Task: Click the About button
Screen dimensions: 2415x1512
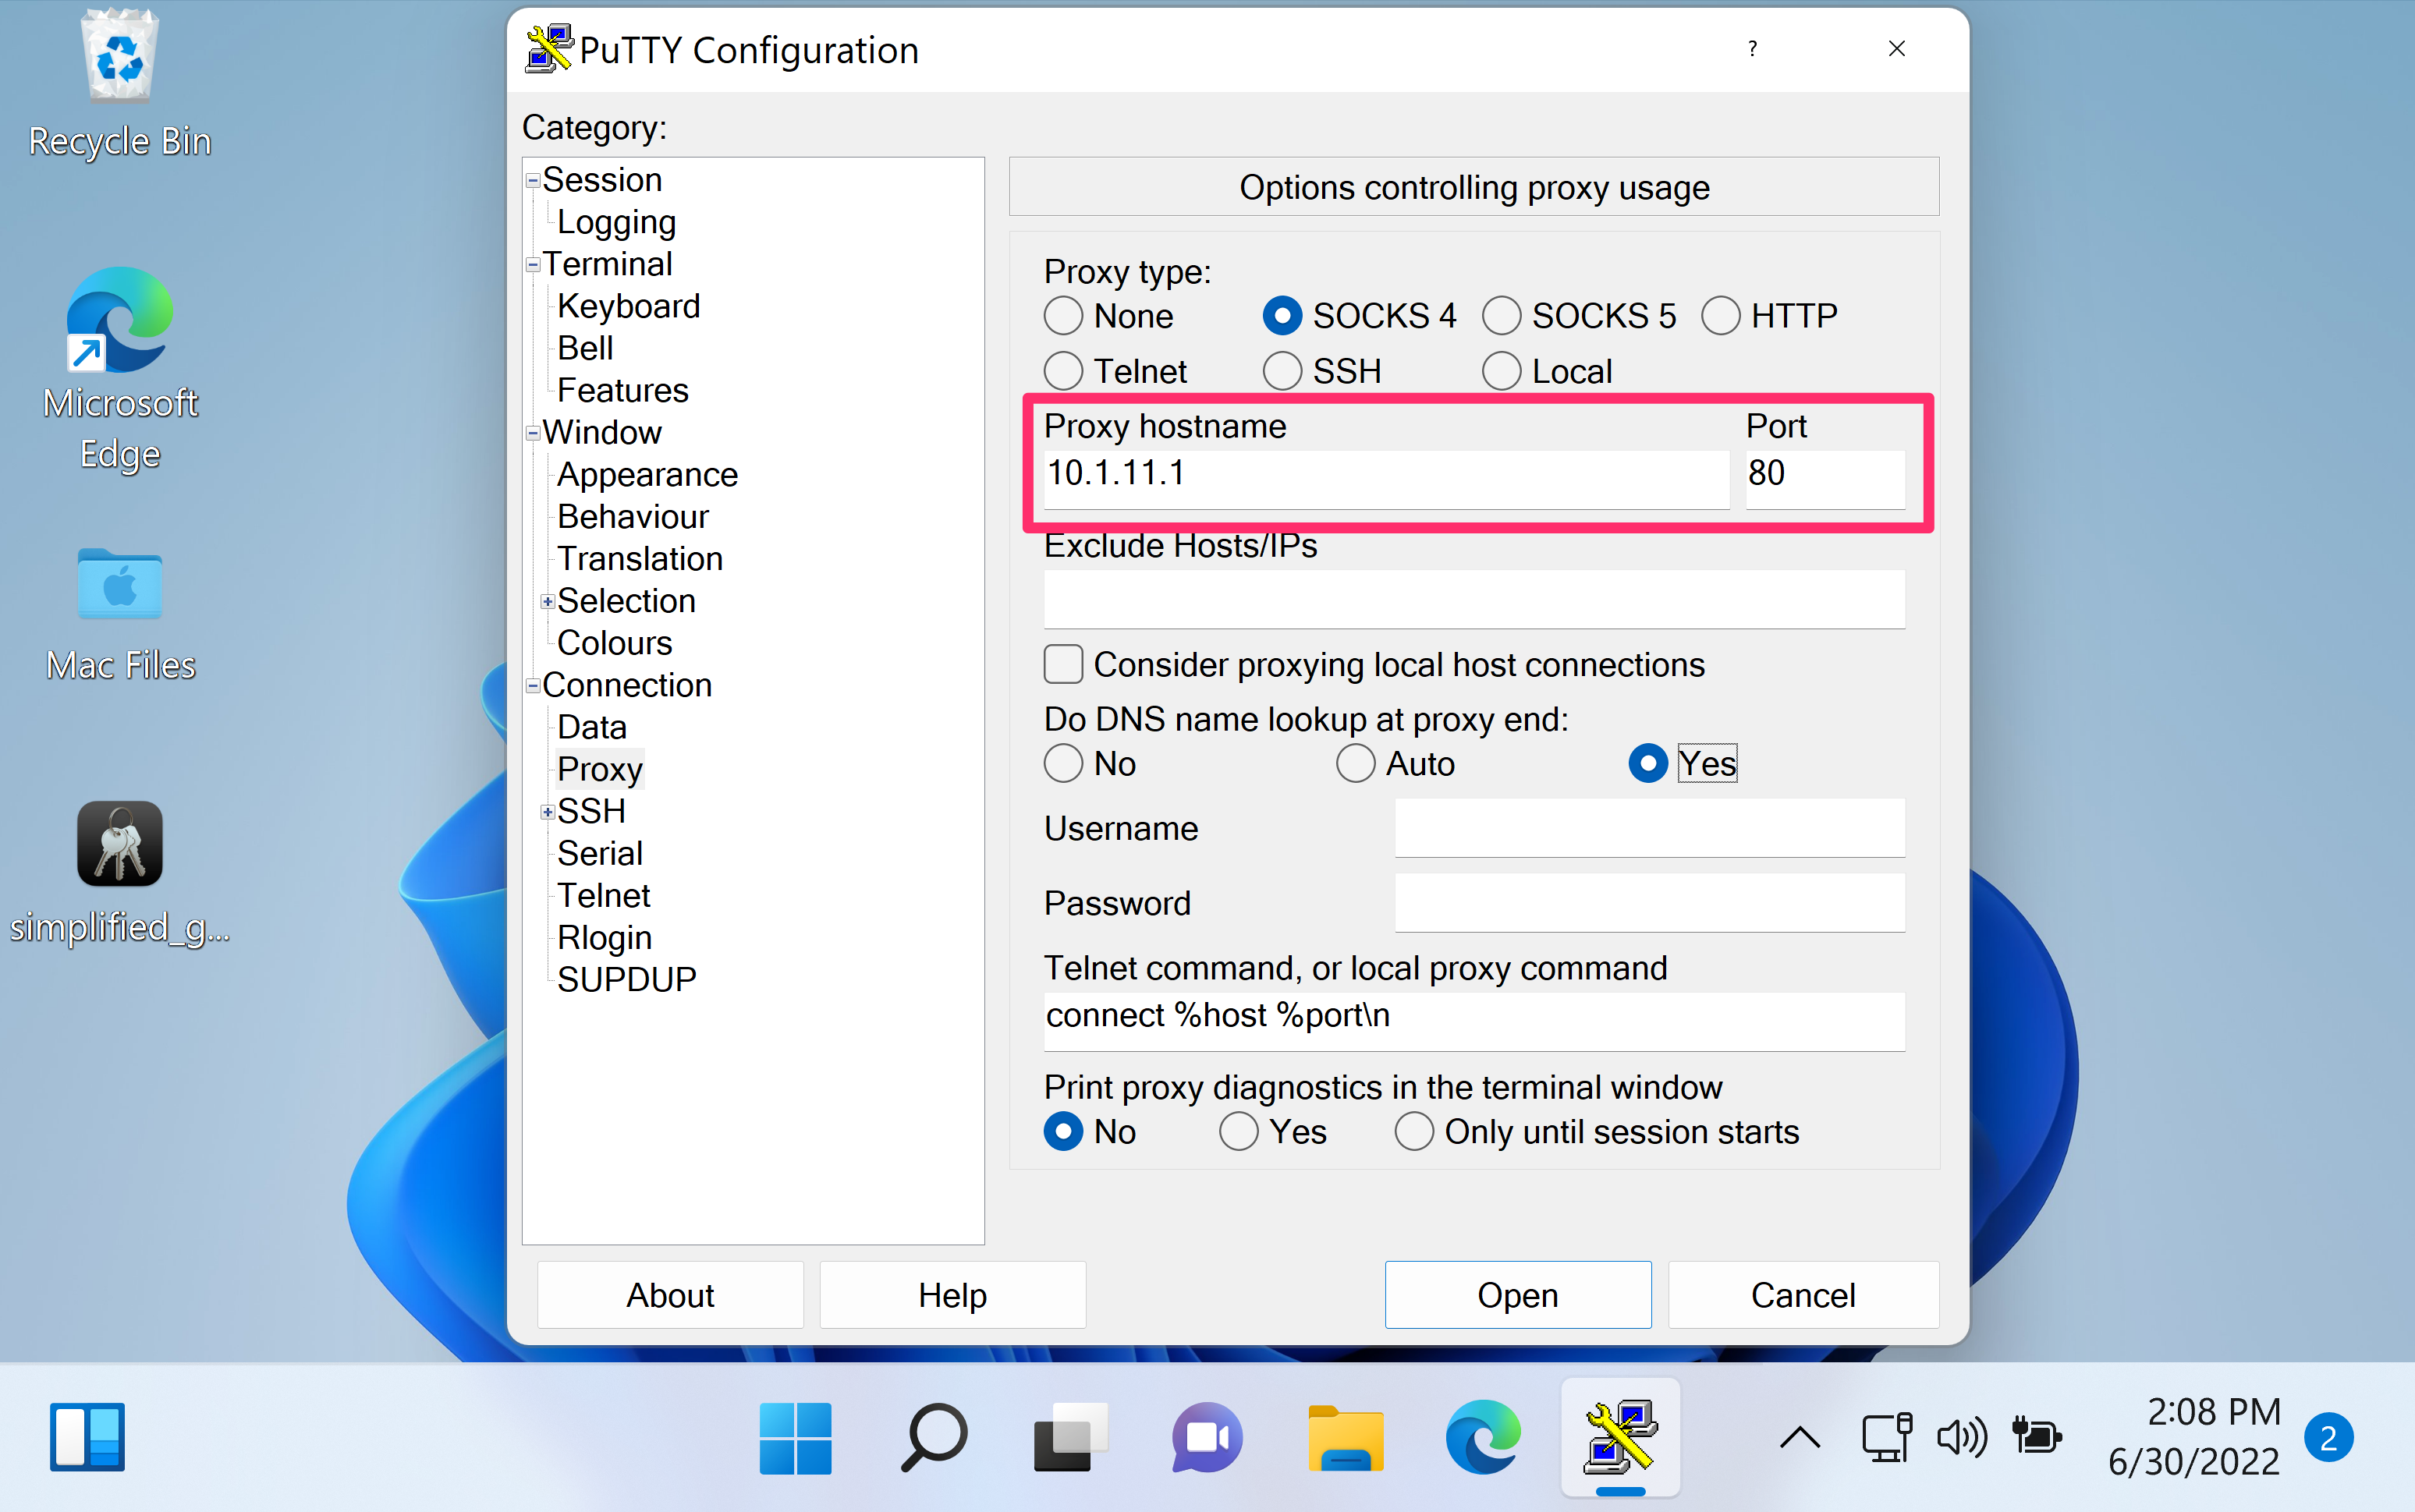Action: click(670, 1294)
